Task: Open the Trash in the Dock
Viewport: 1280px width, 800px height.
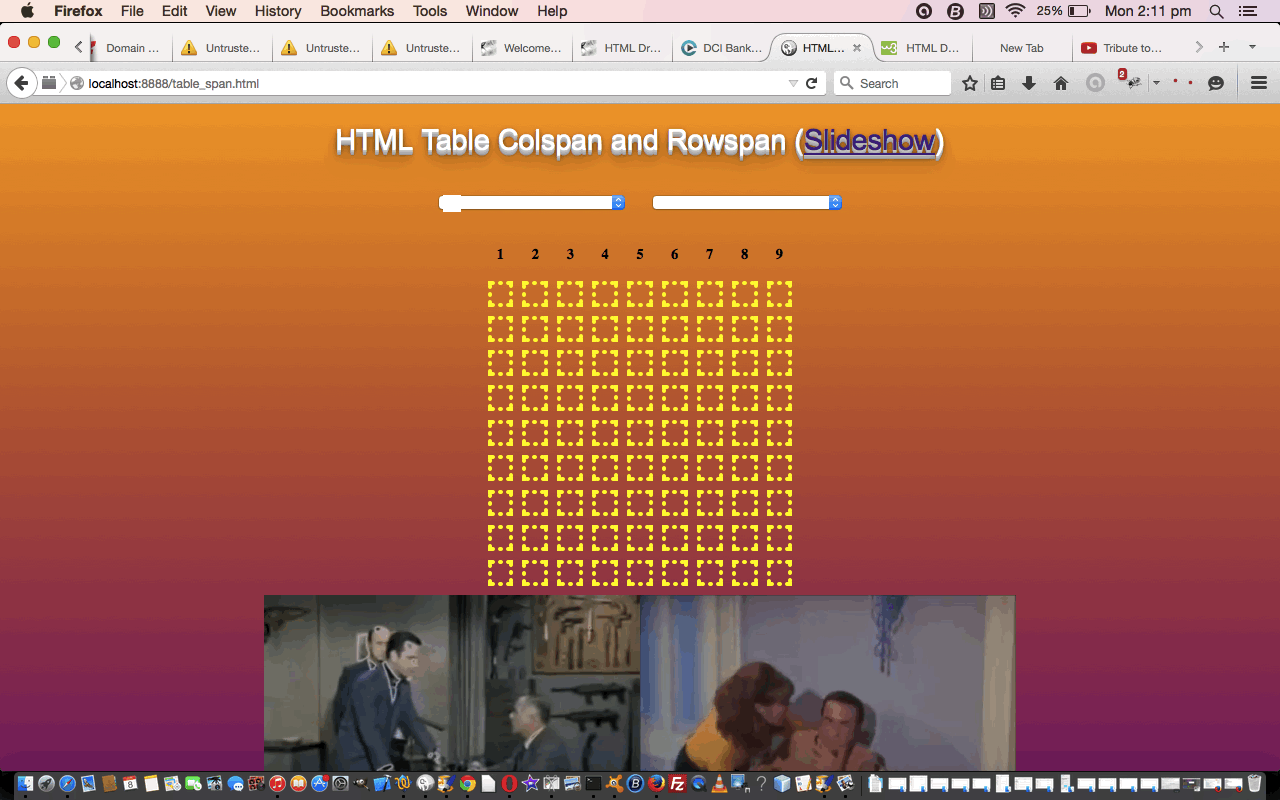Action: point(1255,784)
